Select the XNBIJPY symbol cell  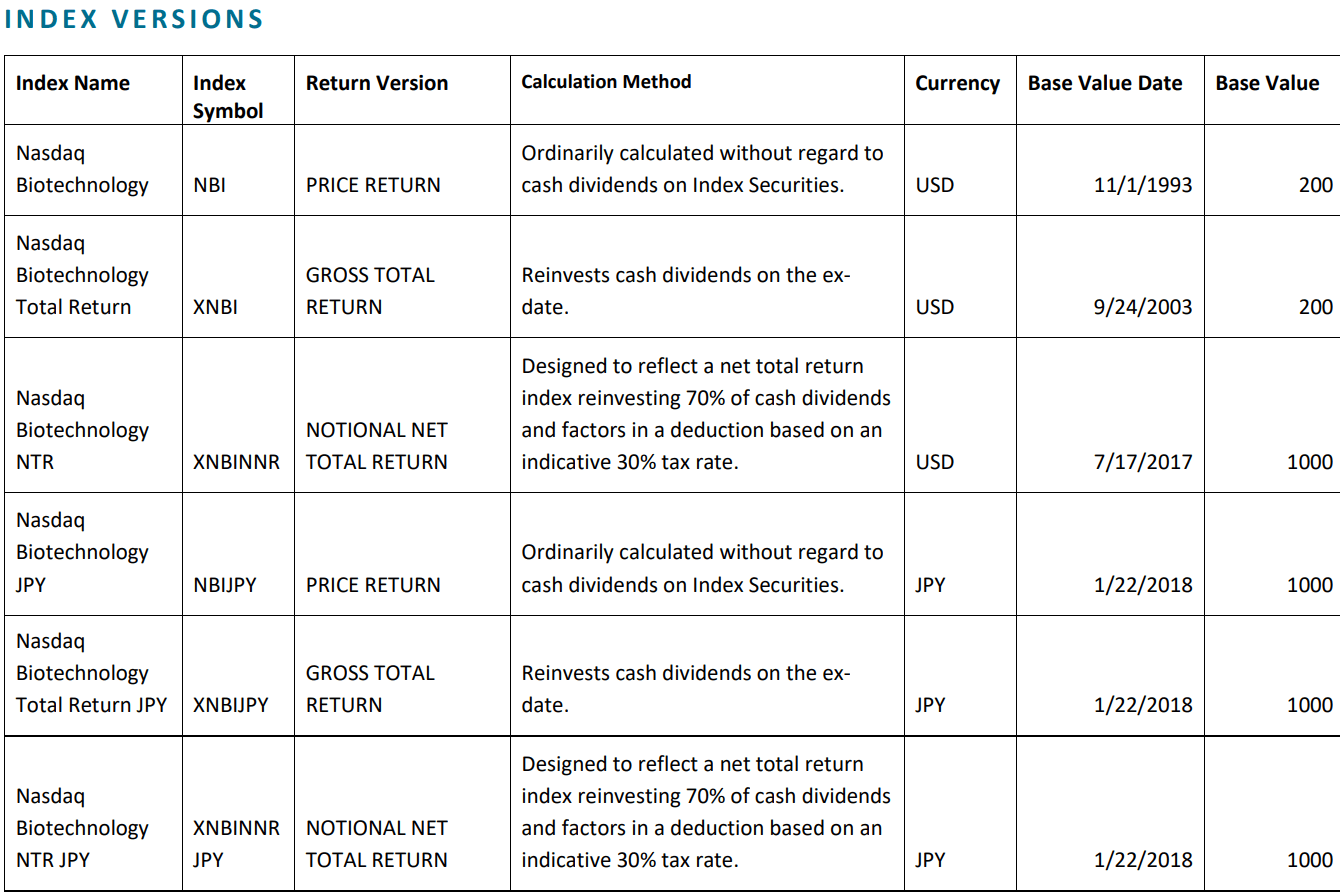pyautogui.click(x=230, y=705)
